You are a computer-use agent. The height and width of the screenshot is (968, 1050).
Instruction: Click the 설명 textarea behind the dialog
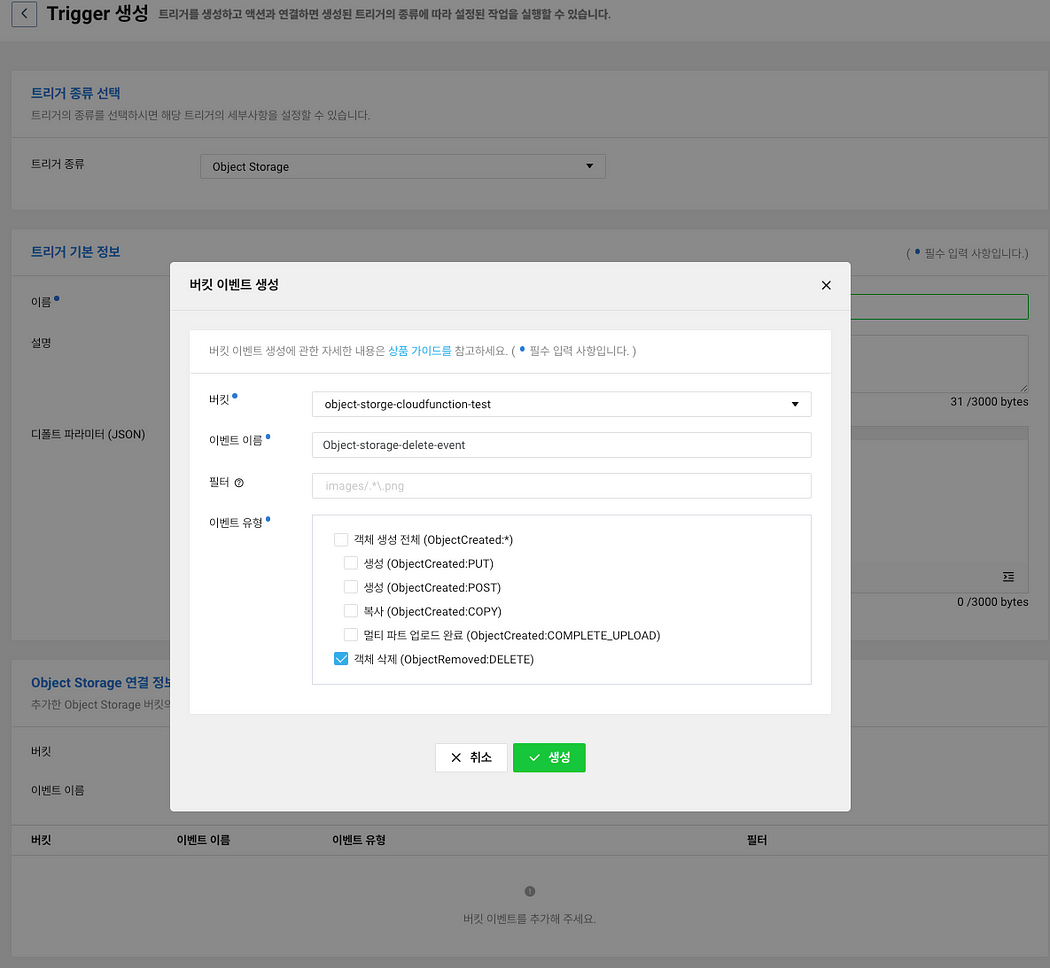point(940,364)
